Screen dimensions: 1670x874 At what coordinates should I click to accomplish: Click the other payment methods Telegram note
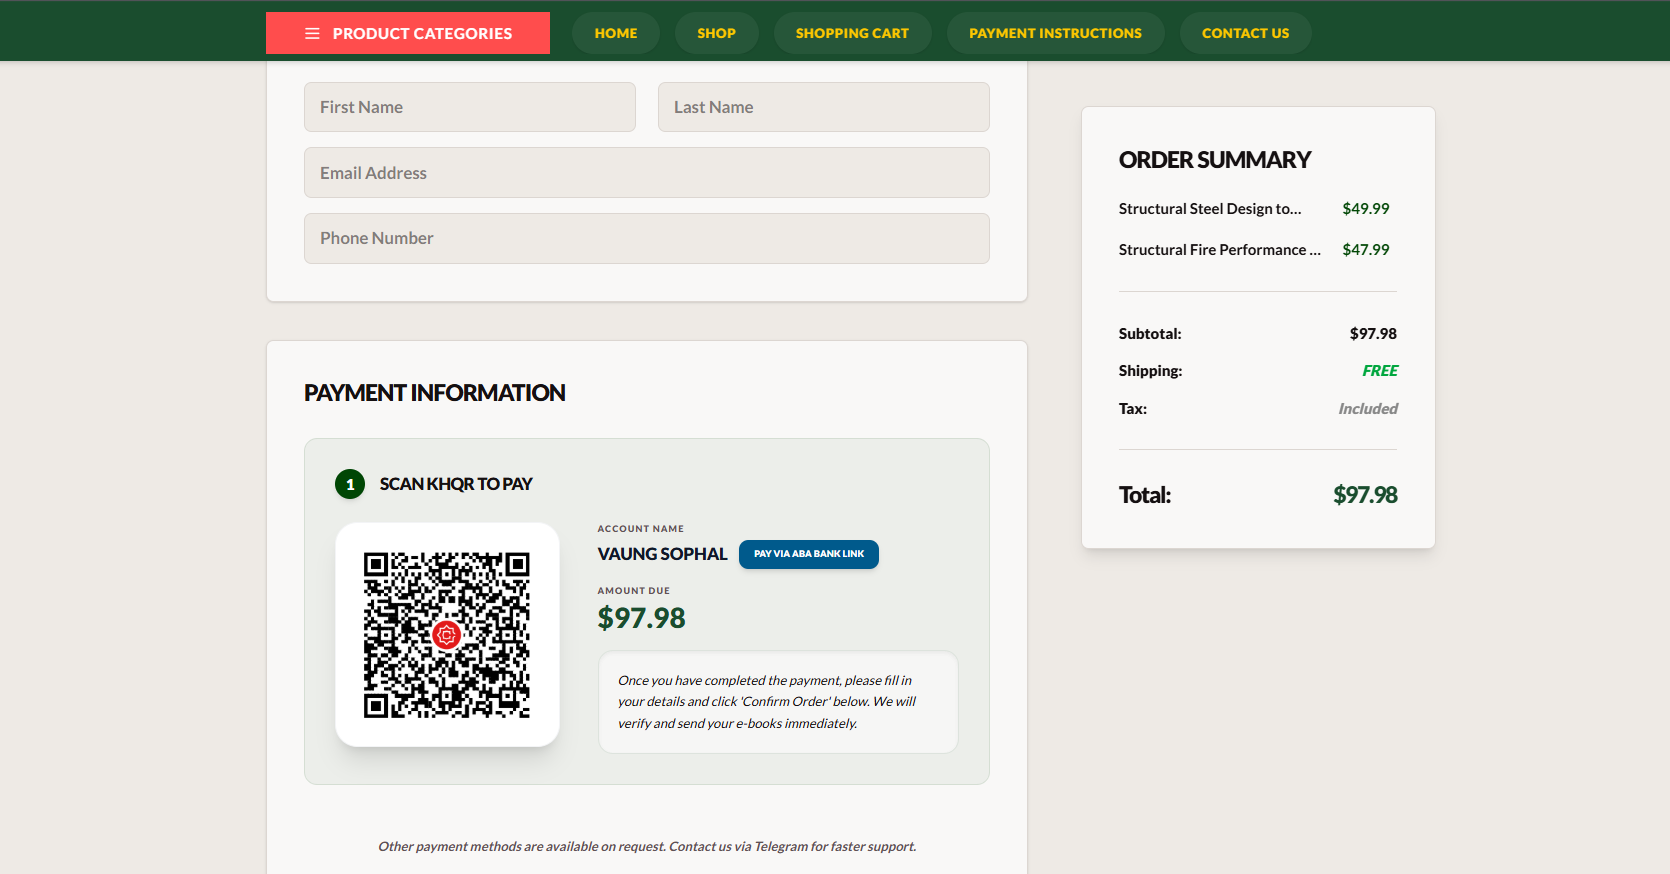click(647, 847)
